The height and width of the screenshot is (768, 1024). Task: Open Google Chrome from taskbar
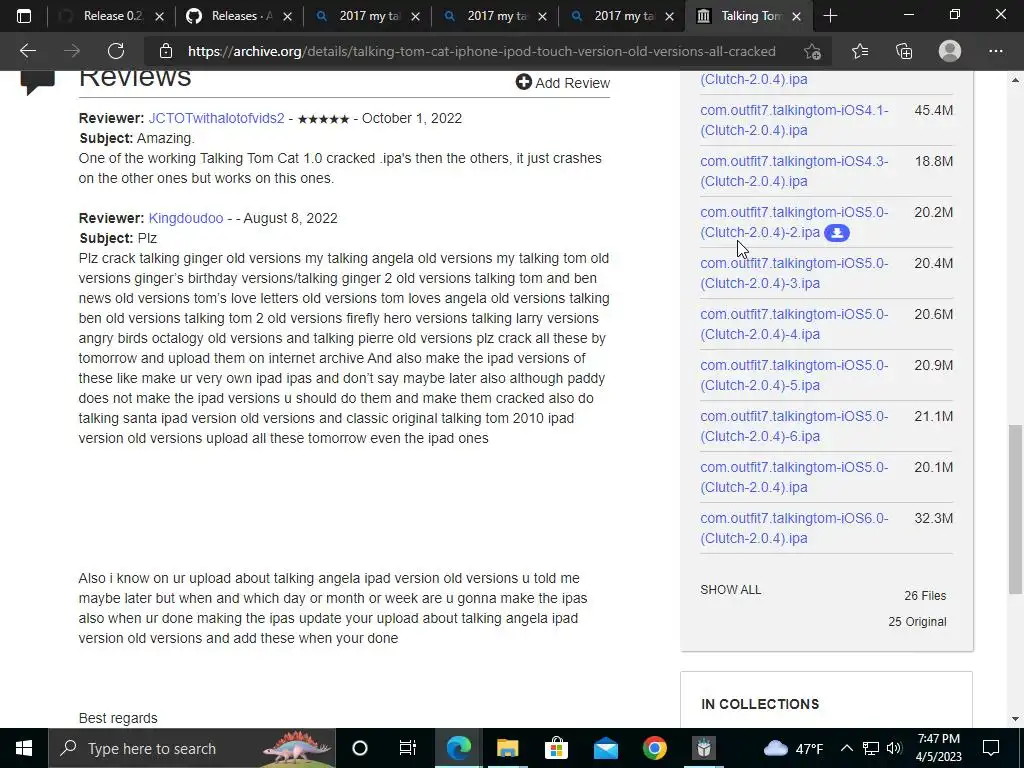point(654,748)
